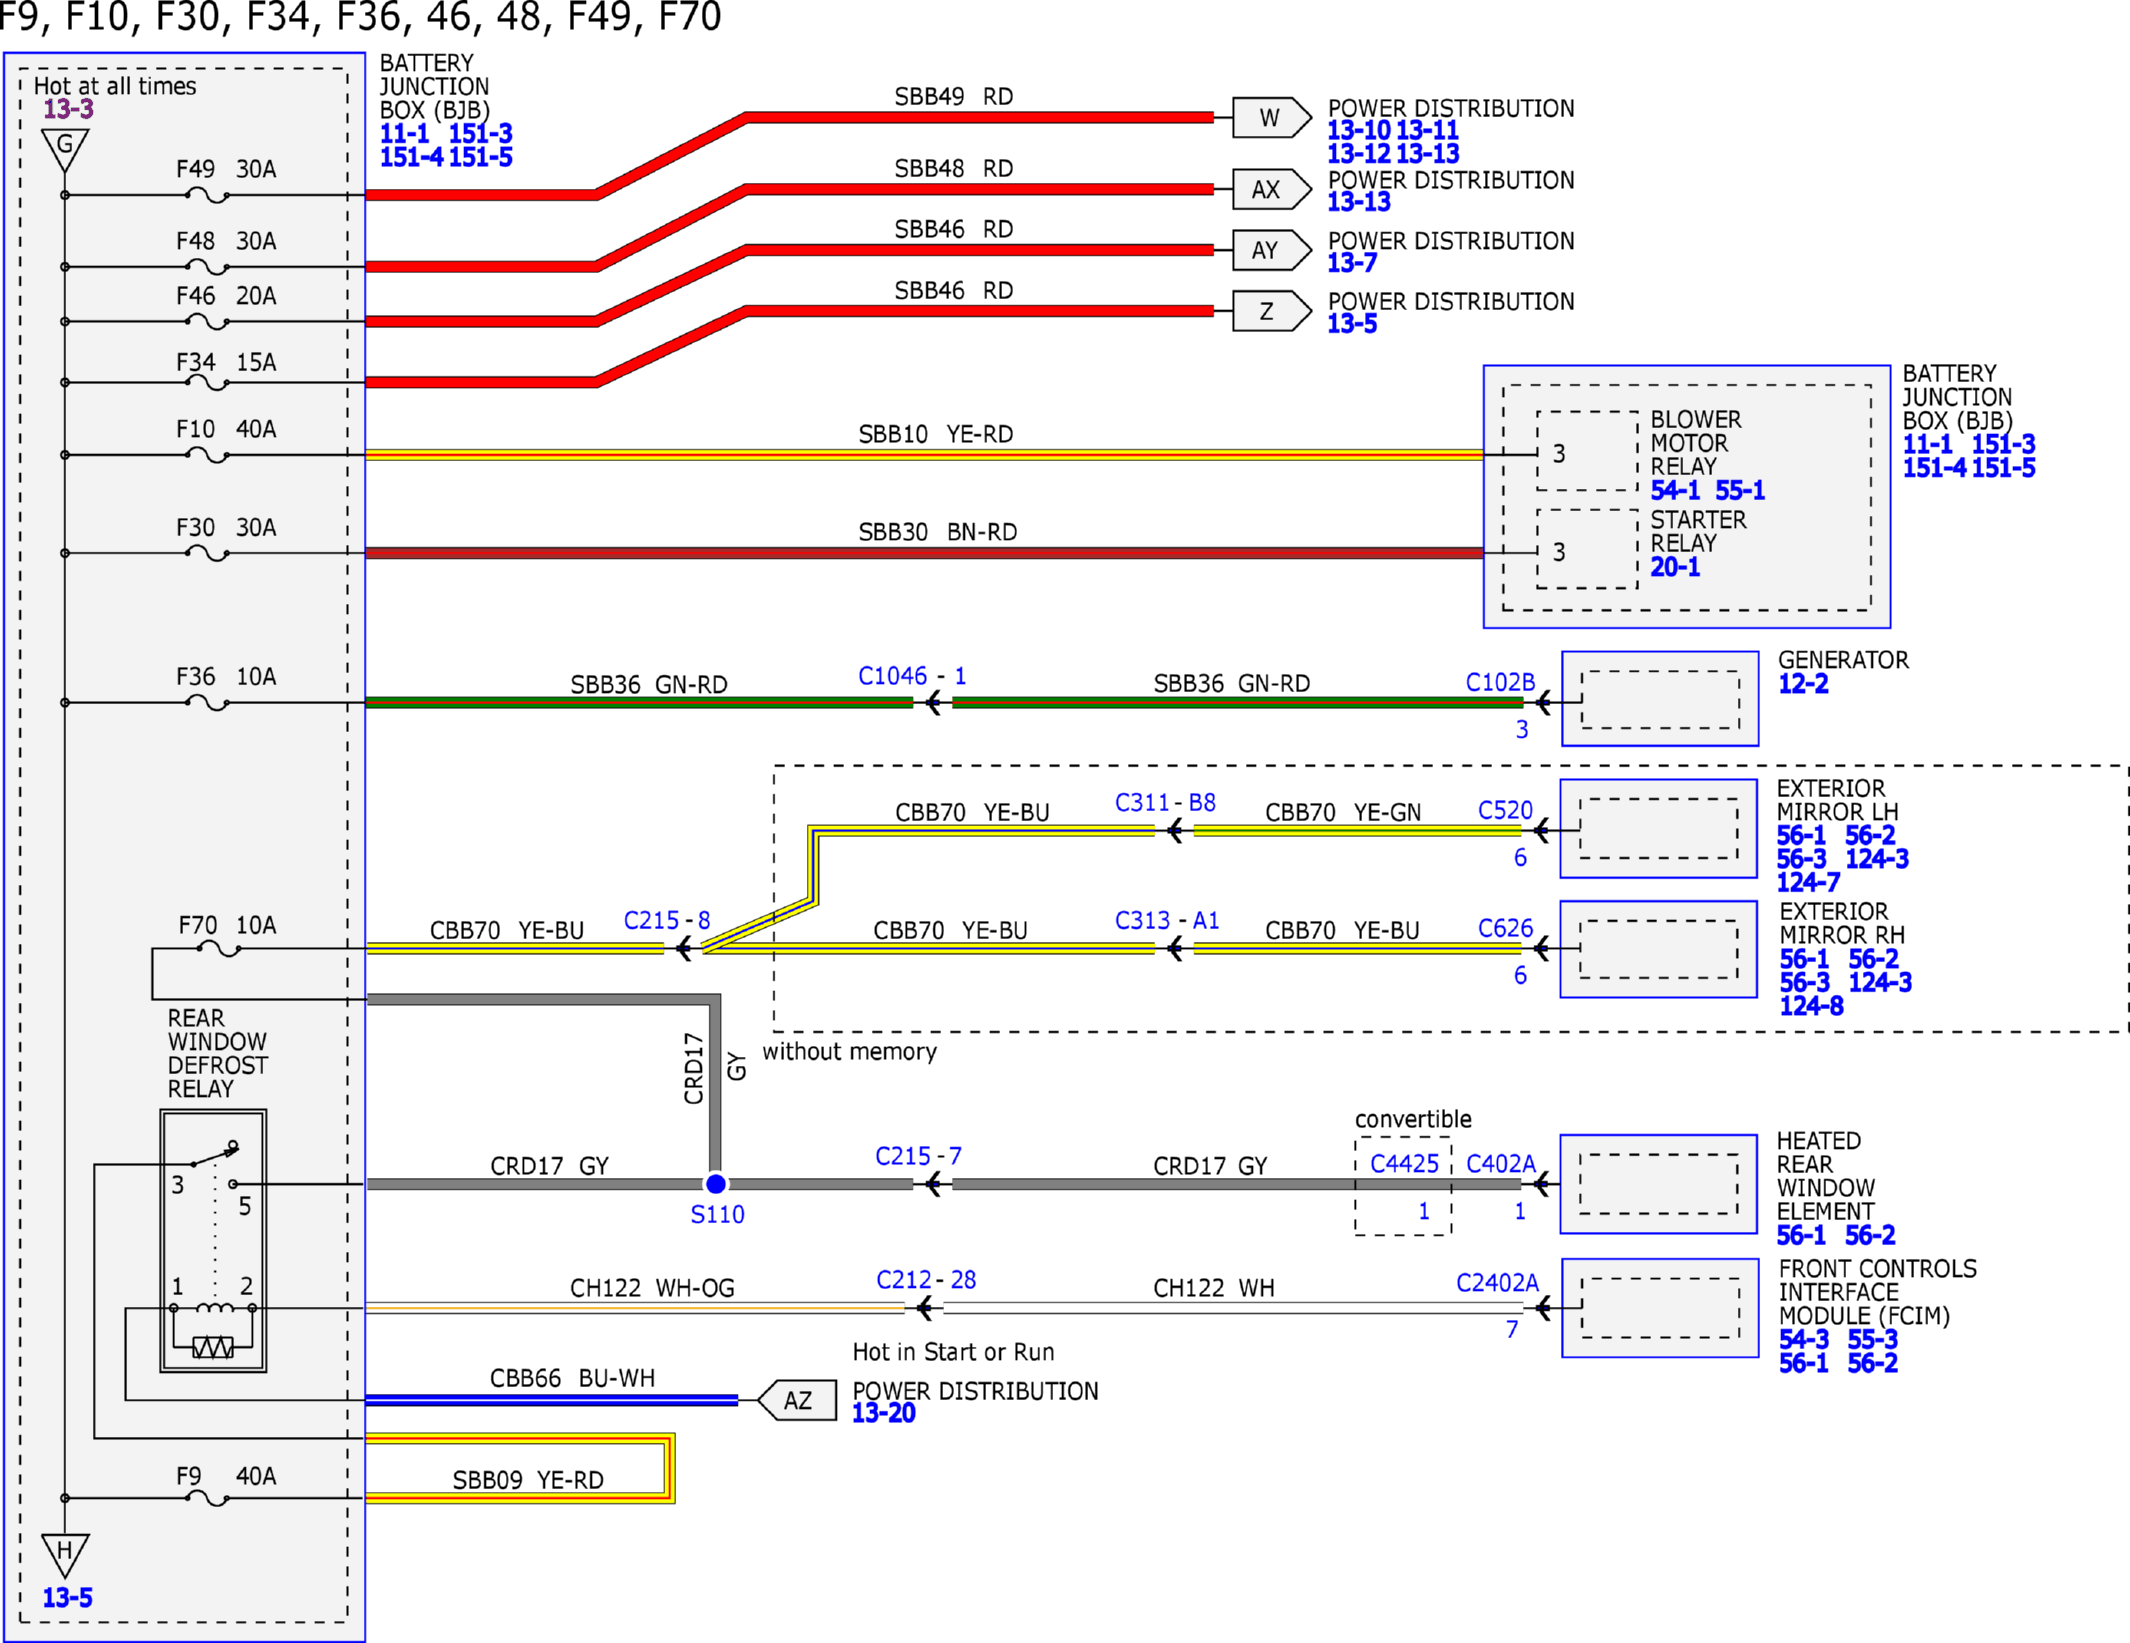
Task: Open link 13-7 beside AY connector
Action: click(1352, 263)
